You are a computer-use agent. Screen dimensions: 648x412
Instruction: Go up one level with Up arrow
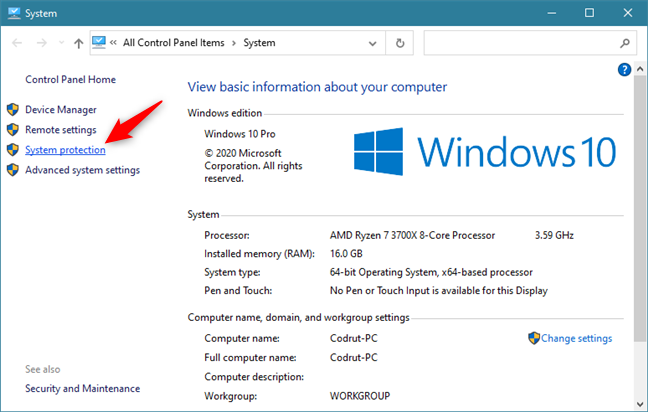(x=79, y=44)
